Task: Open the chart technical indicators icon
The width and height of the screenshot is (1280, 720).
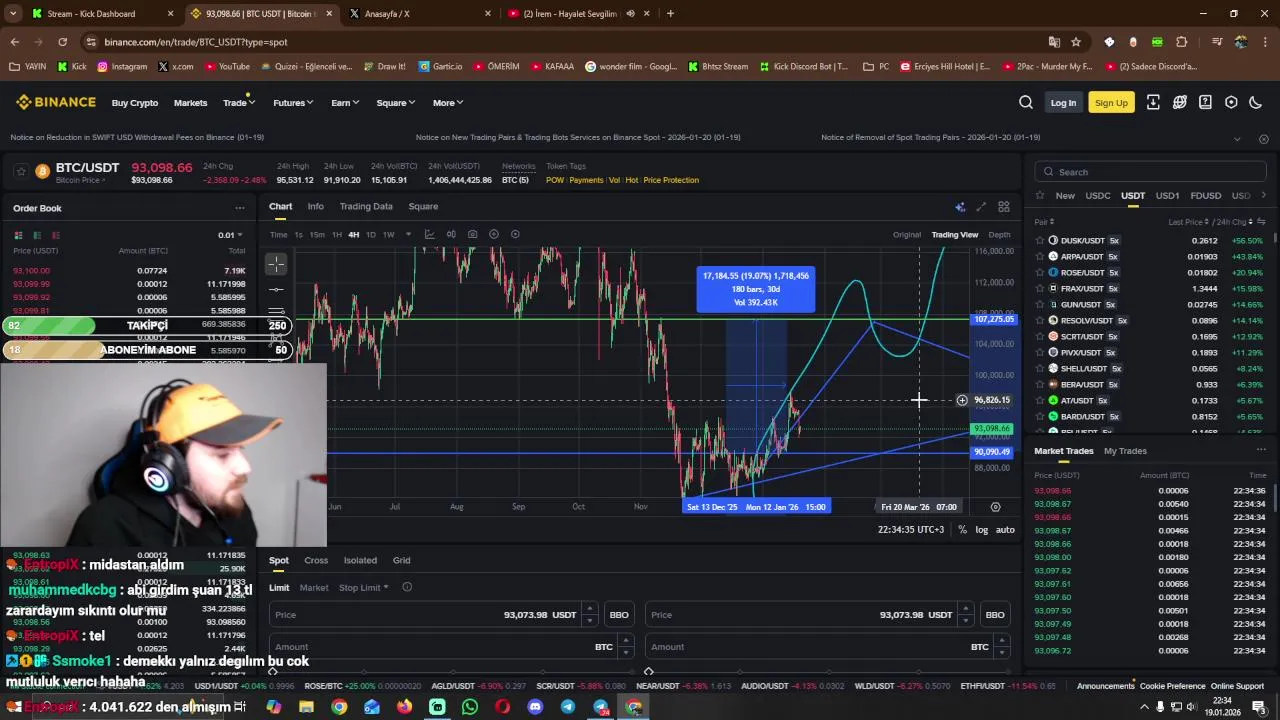Action: point(429,234)
